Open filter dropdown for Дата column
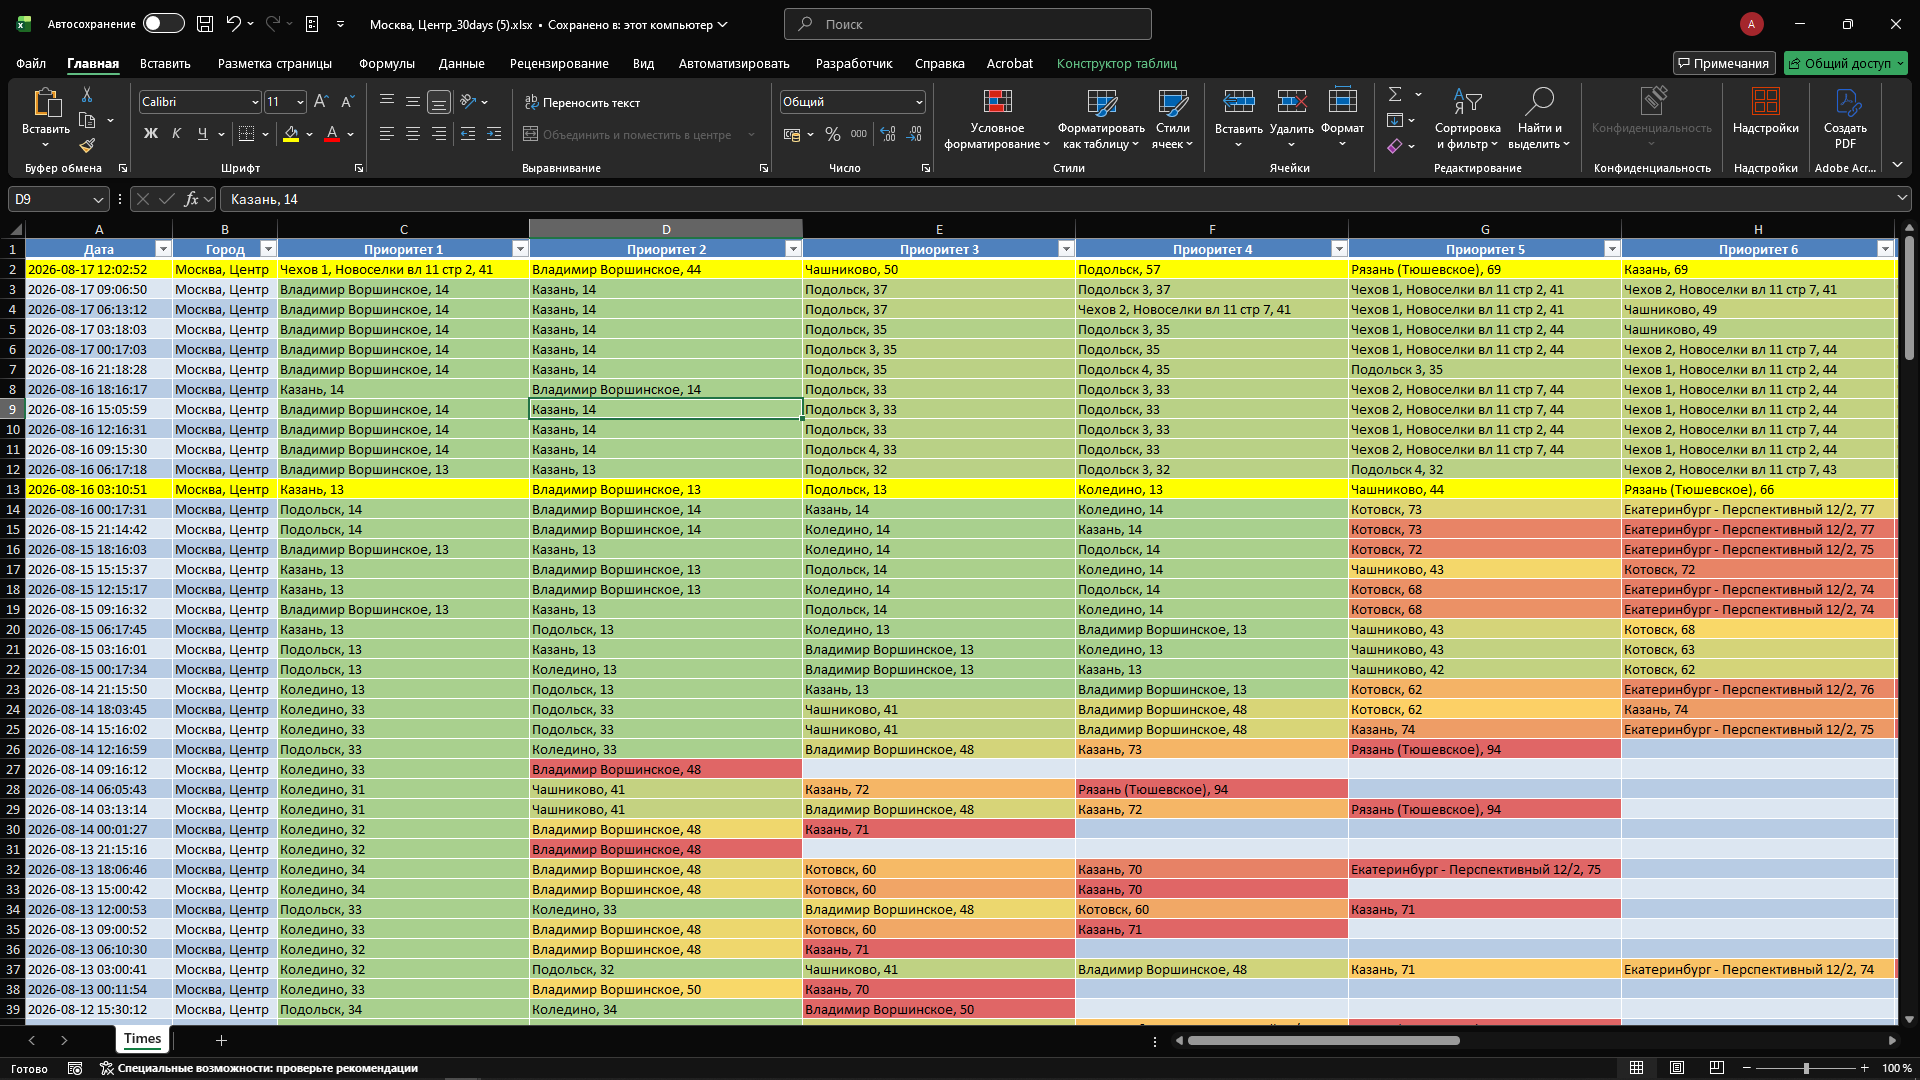Screen dimensions: 1920x1080 pos(163,249)
